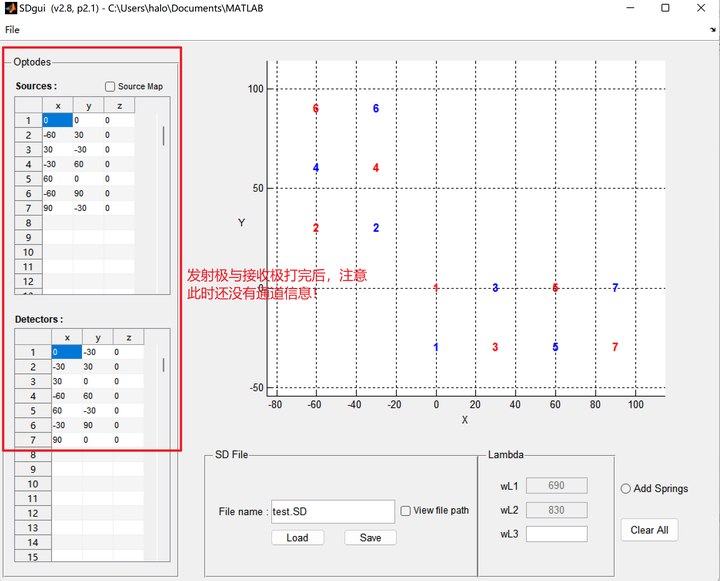The image size is (720, 581).
Task: Click blue detector marker 4 on plot
Action: 315,168
